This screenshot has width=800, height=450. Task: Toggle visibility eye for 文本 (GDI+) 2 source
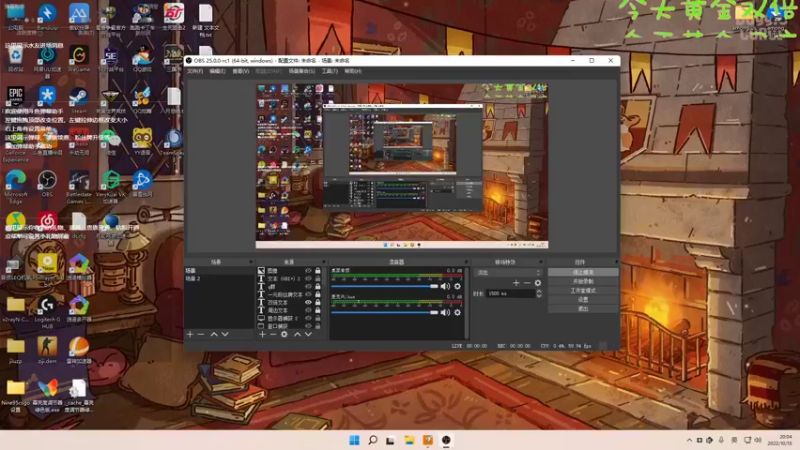pos(308,279)
